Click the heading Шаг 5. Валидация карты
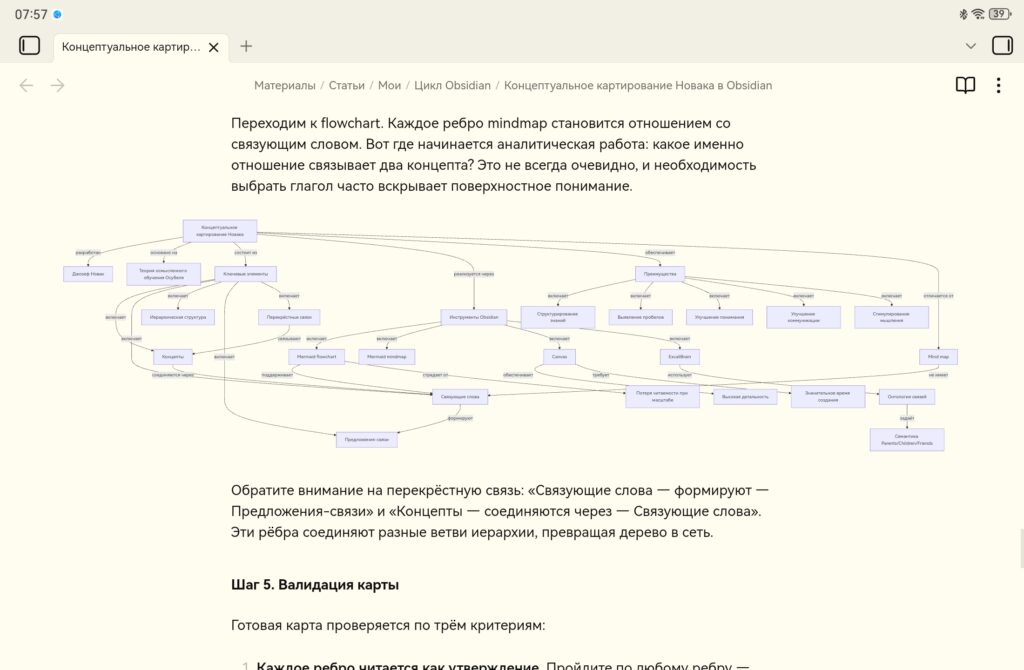The height and width of the screenshot is (670, 1024). [315, 584]
